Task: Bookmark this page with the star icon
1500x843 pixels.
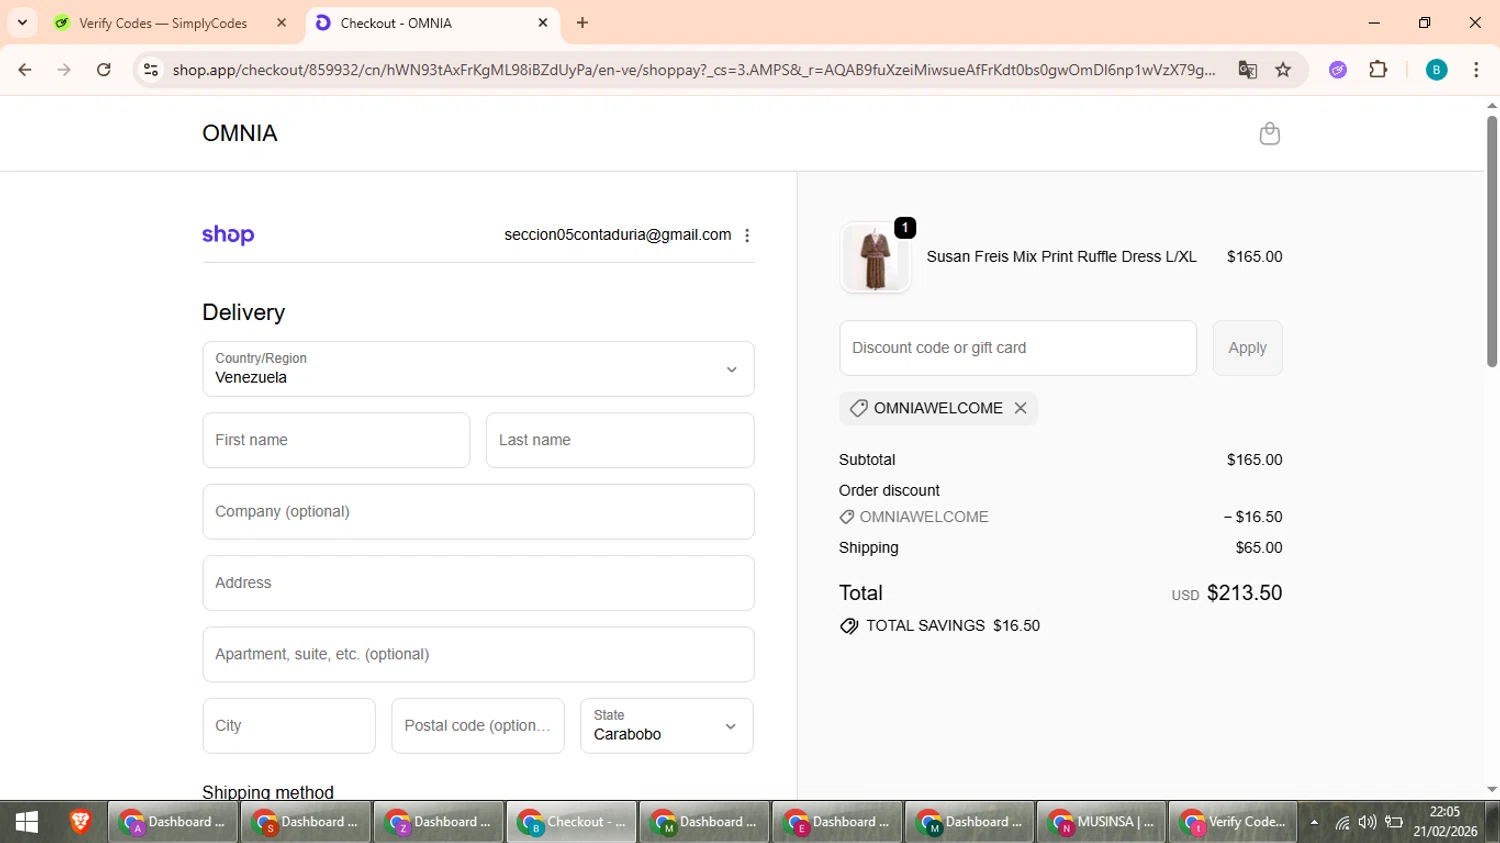Action: point(1283,69)
